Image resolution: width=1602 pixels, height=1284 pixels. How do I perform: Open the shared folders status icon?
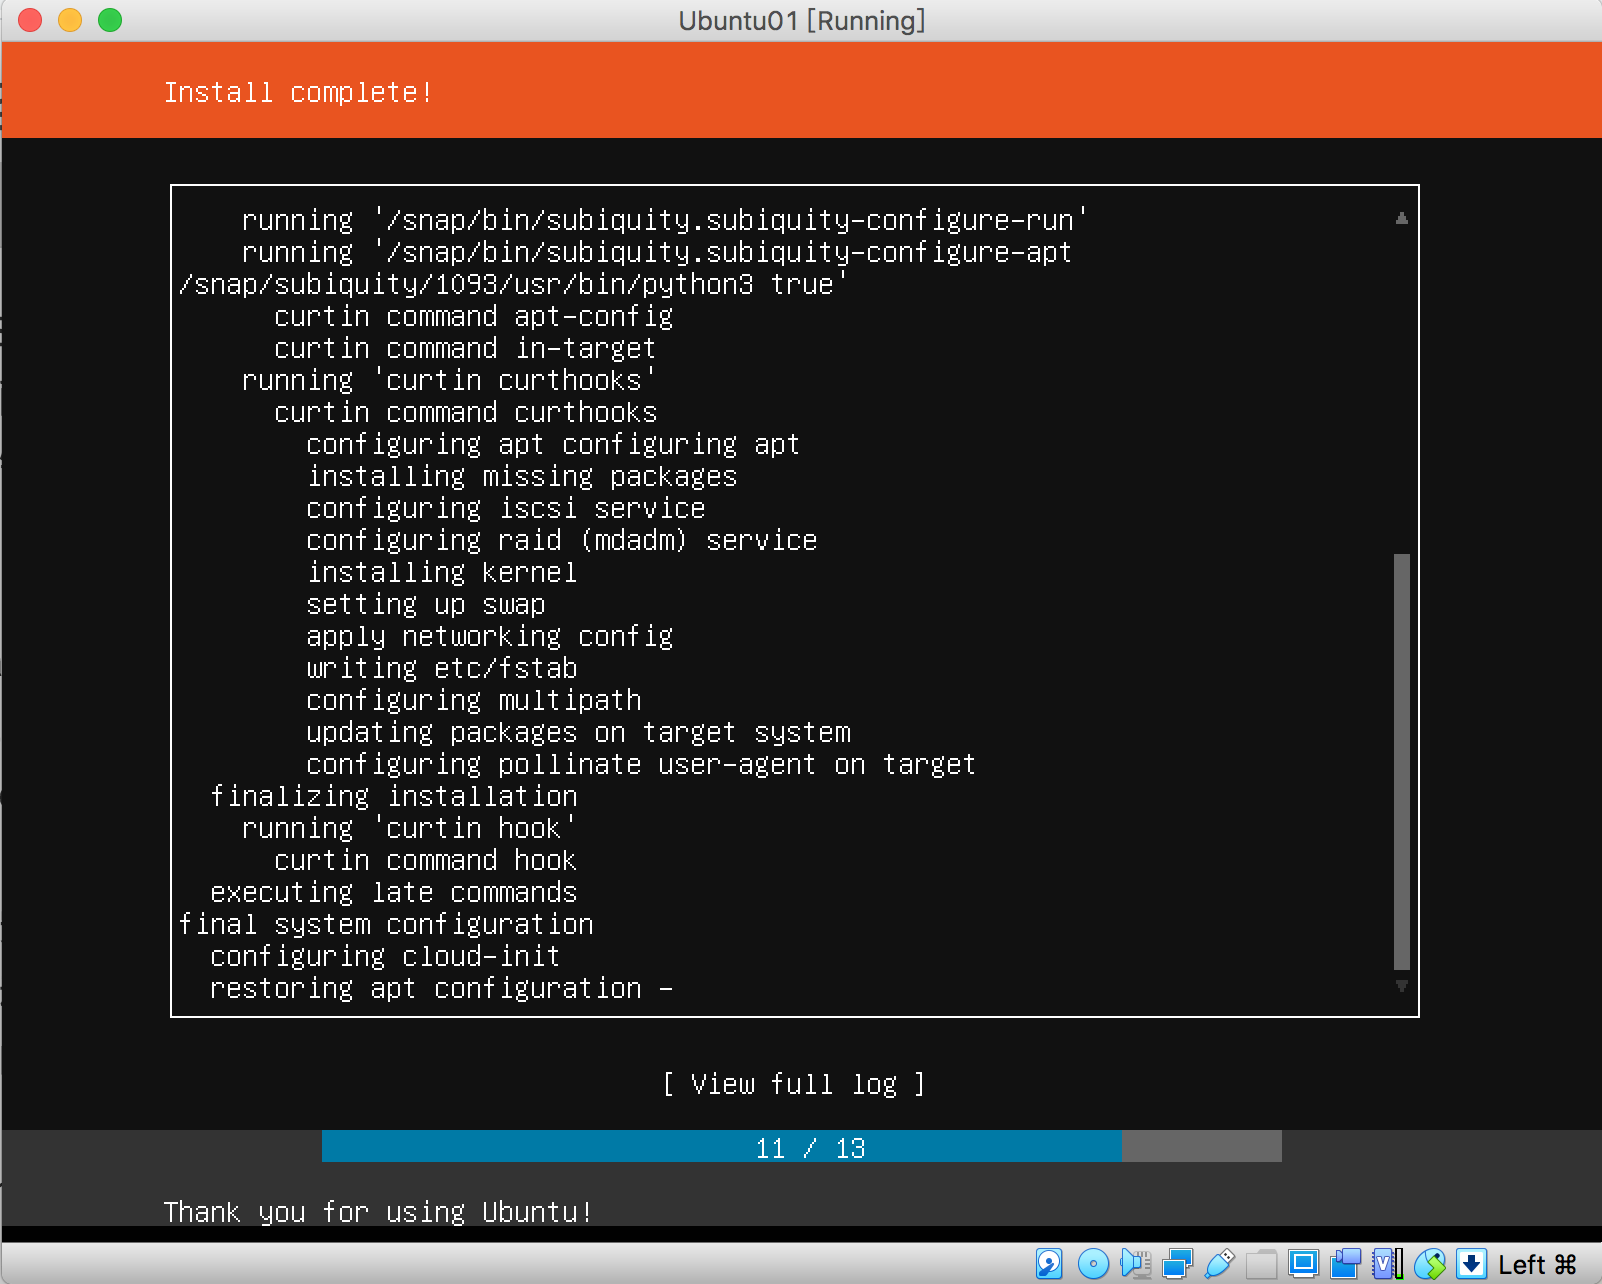pos(1262,1264)
